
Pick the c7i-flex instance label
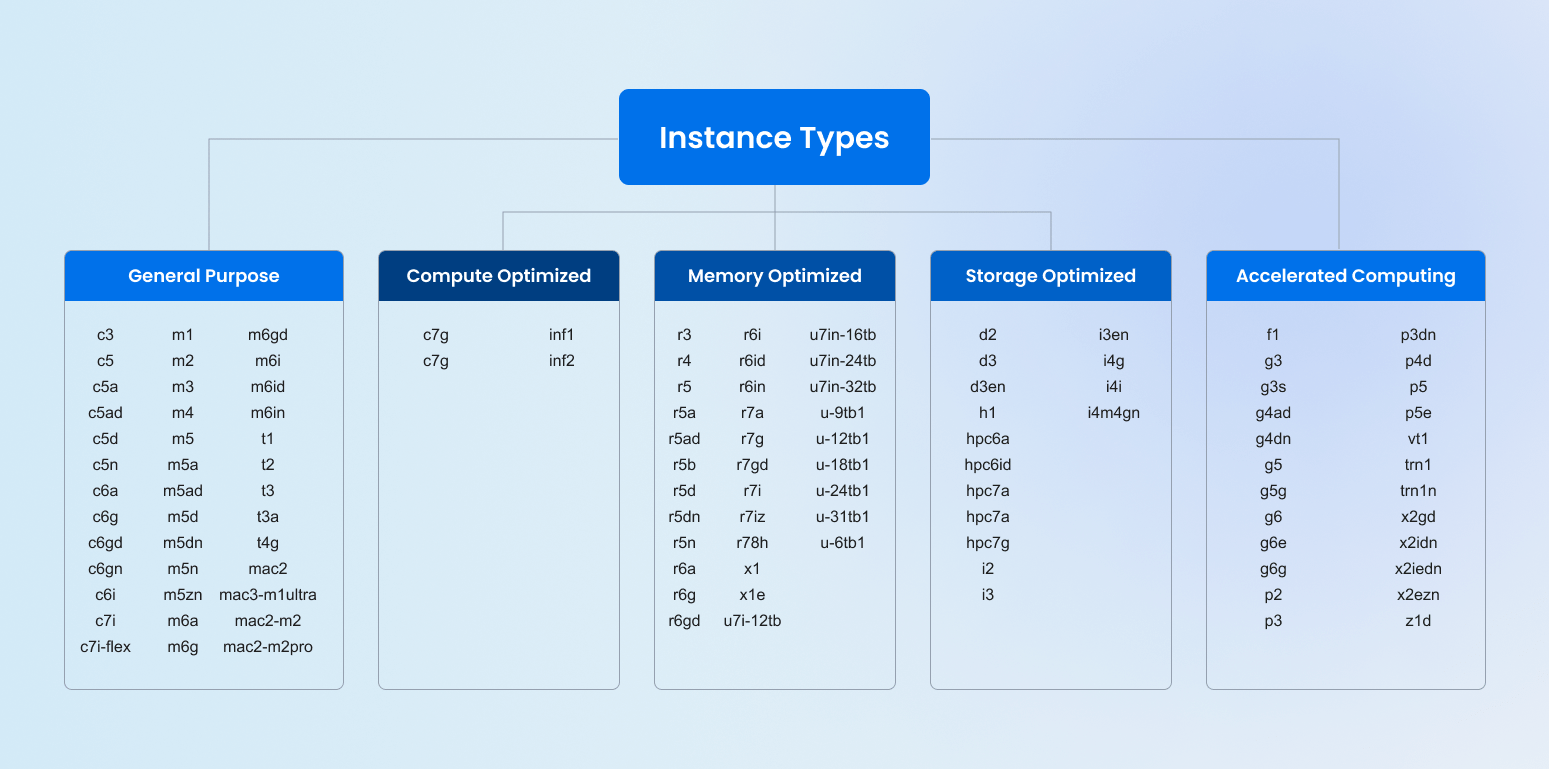(x=106, y=647)
